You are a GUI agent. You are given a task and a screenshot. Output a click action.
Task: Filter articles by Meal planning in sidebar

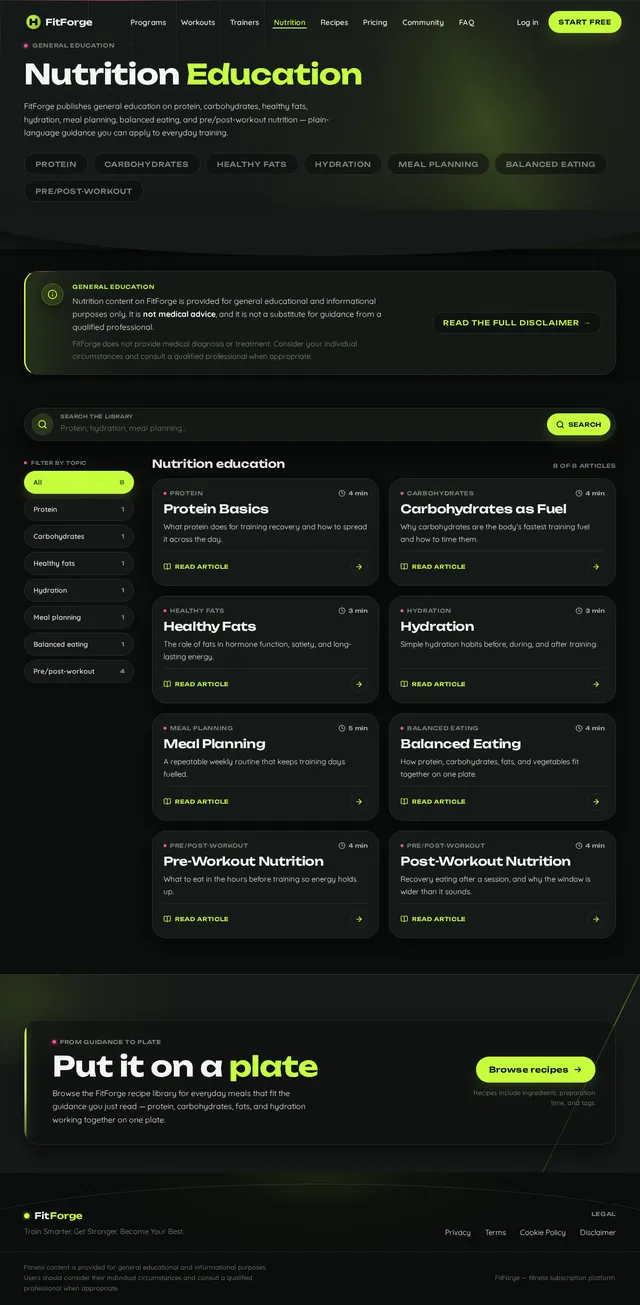tap(79, 617)
